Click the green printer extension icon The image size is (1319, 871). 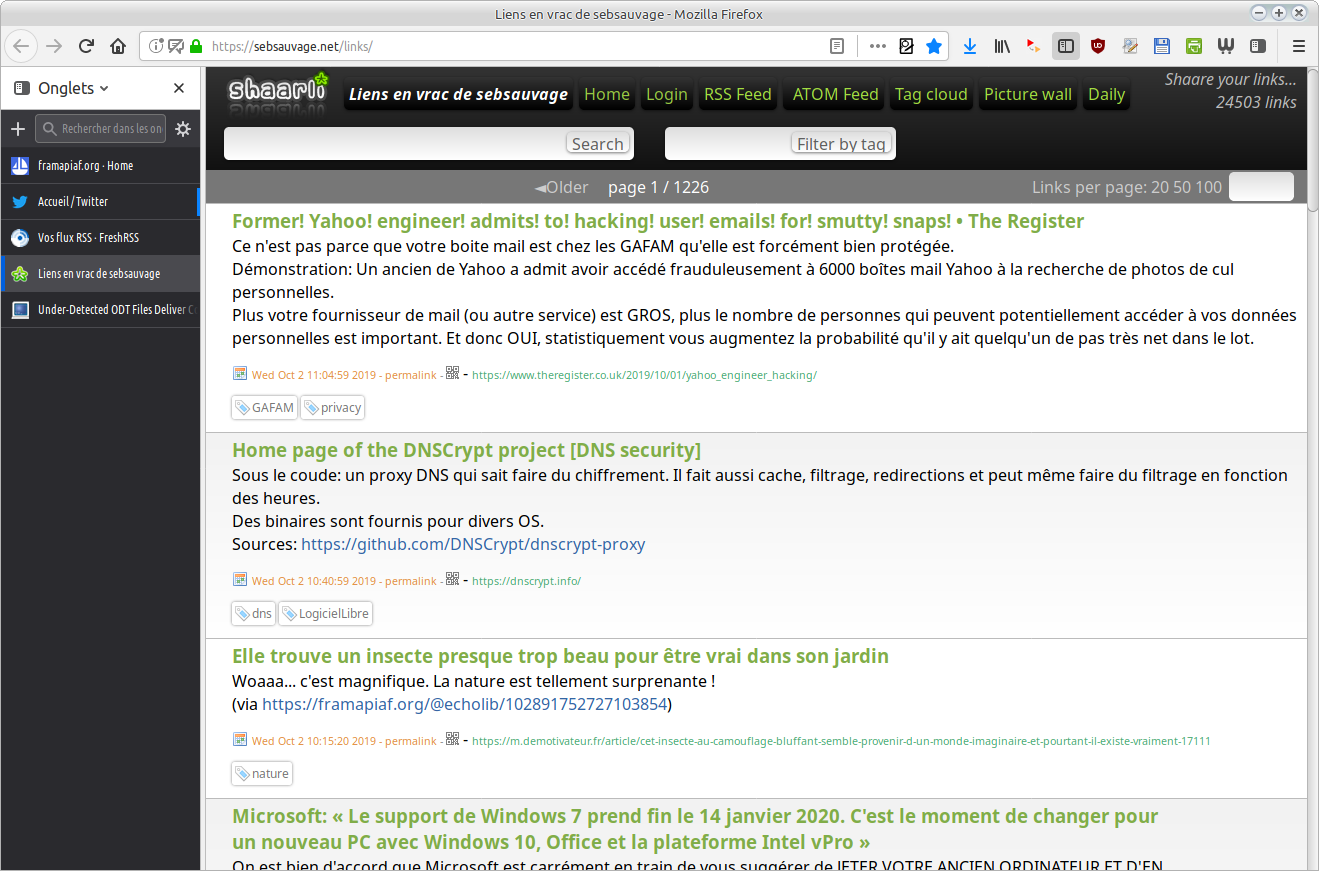[x=1194, y=46]
